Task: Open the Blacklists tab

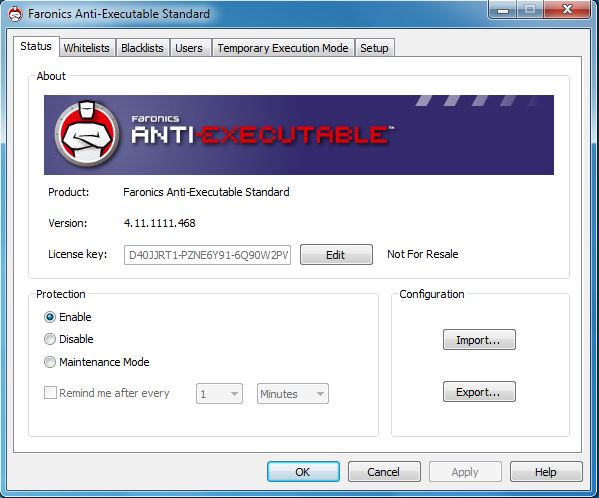Action: pos(142,48)
